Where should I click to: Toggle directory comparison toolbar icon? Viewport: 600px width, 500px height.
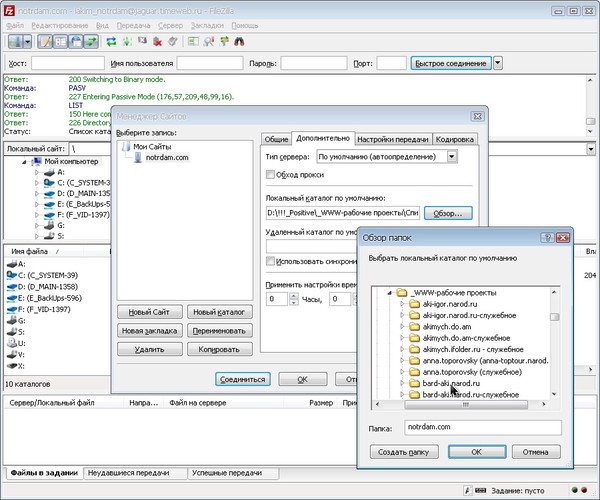tap(209, 41)
